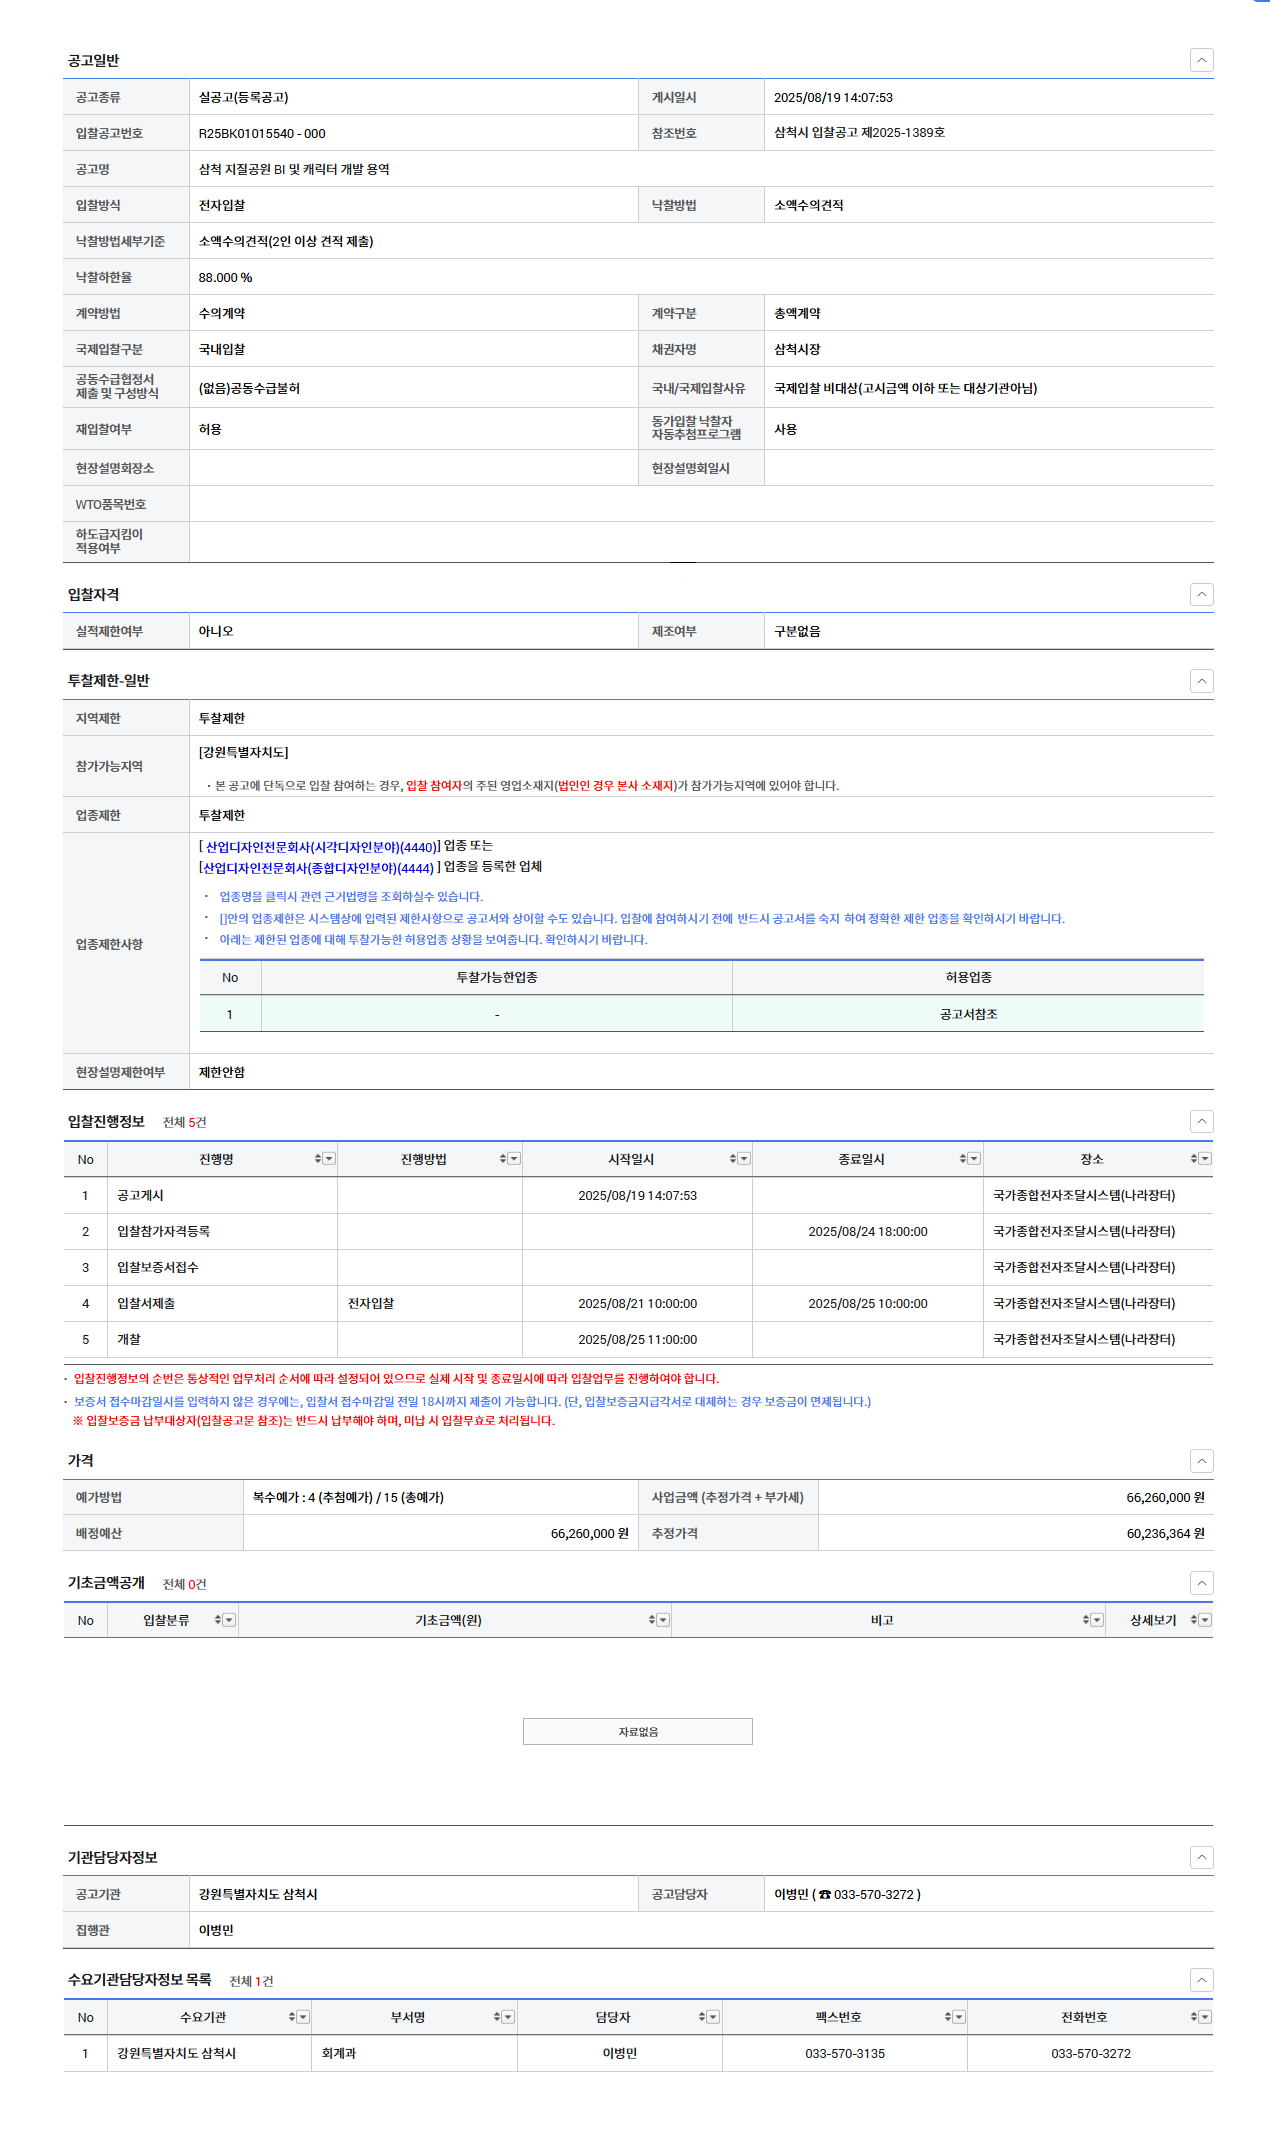Image resolution: width=1270 pixels, height=2155 pixels.
Task: Select the title 삼척 지질공원 BI 및 캐릭터 개발 용역
Action: point(294,170)
